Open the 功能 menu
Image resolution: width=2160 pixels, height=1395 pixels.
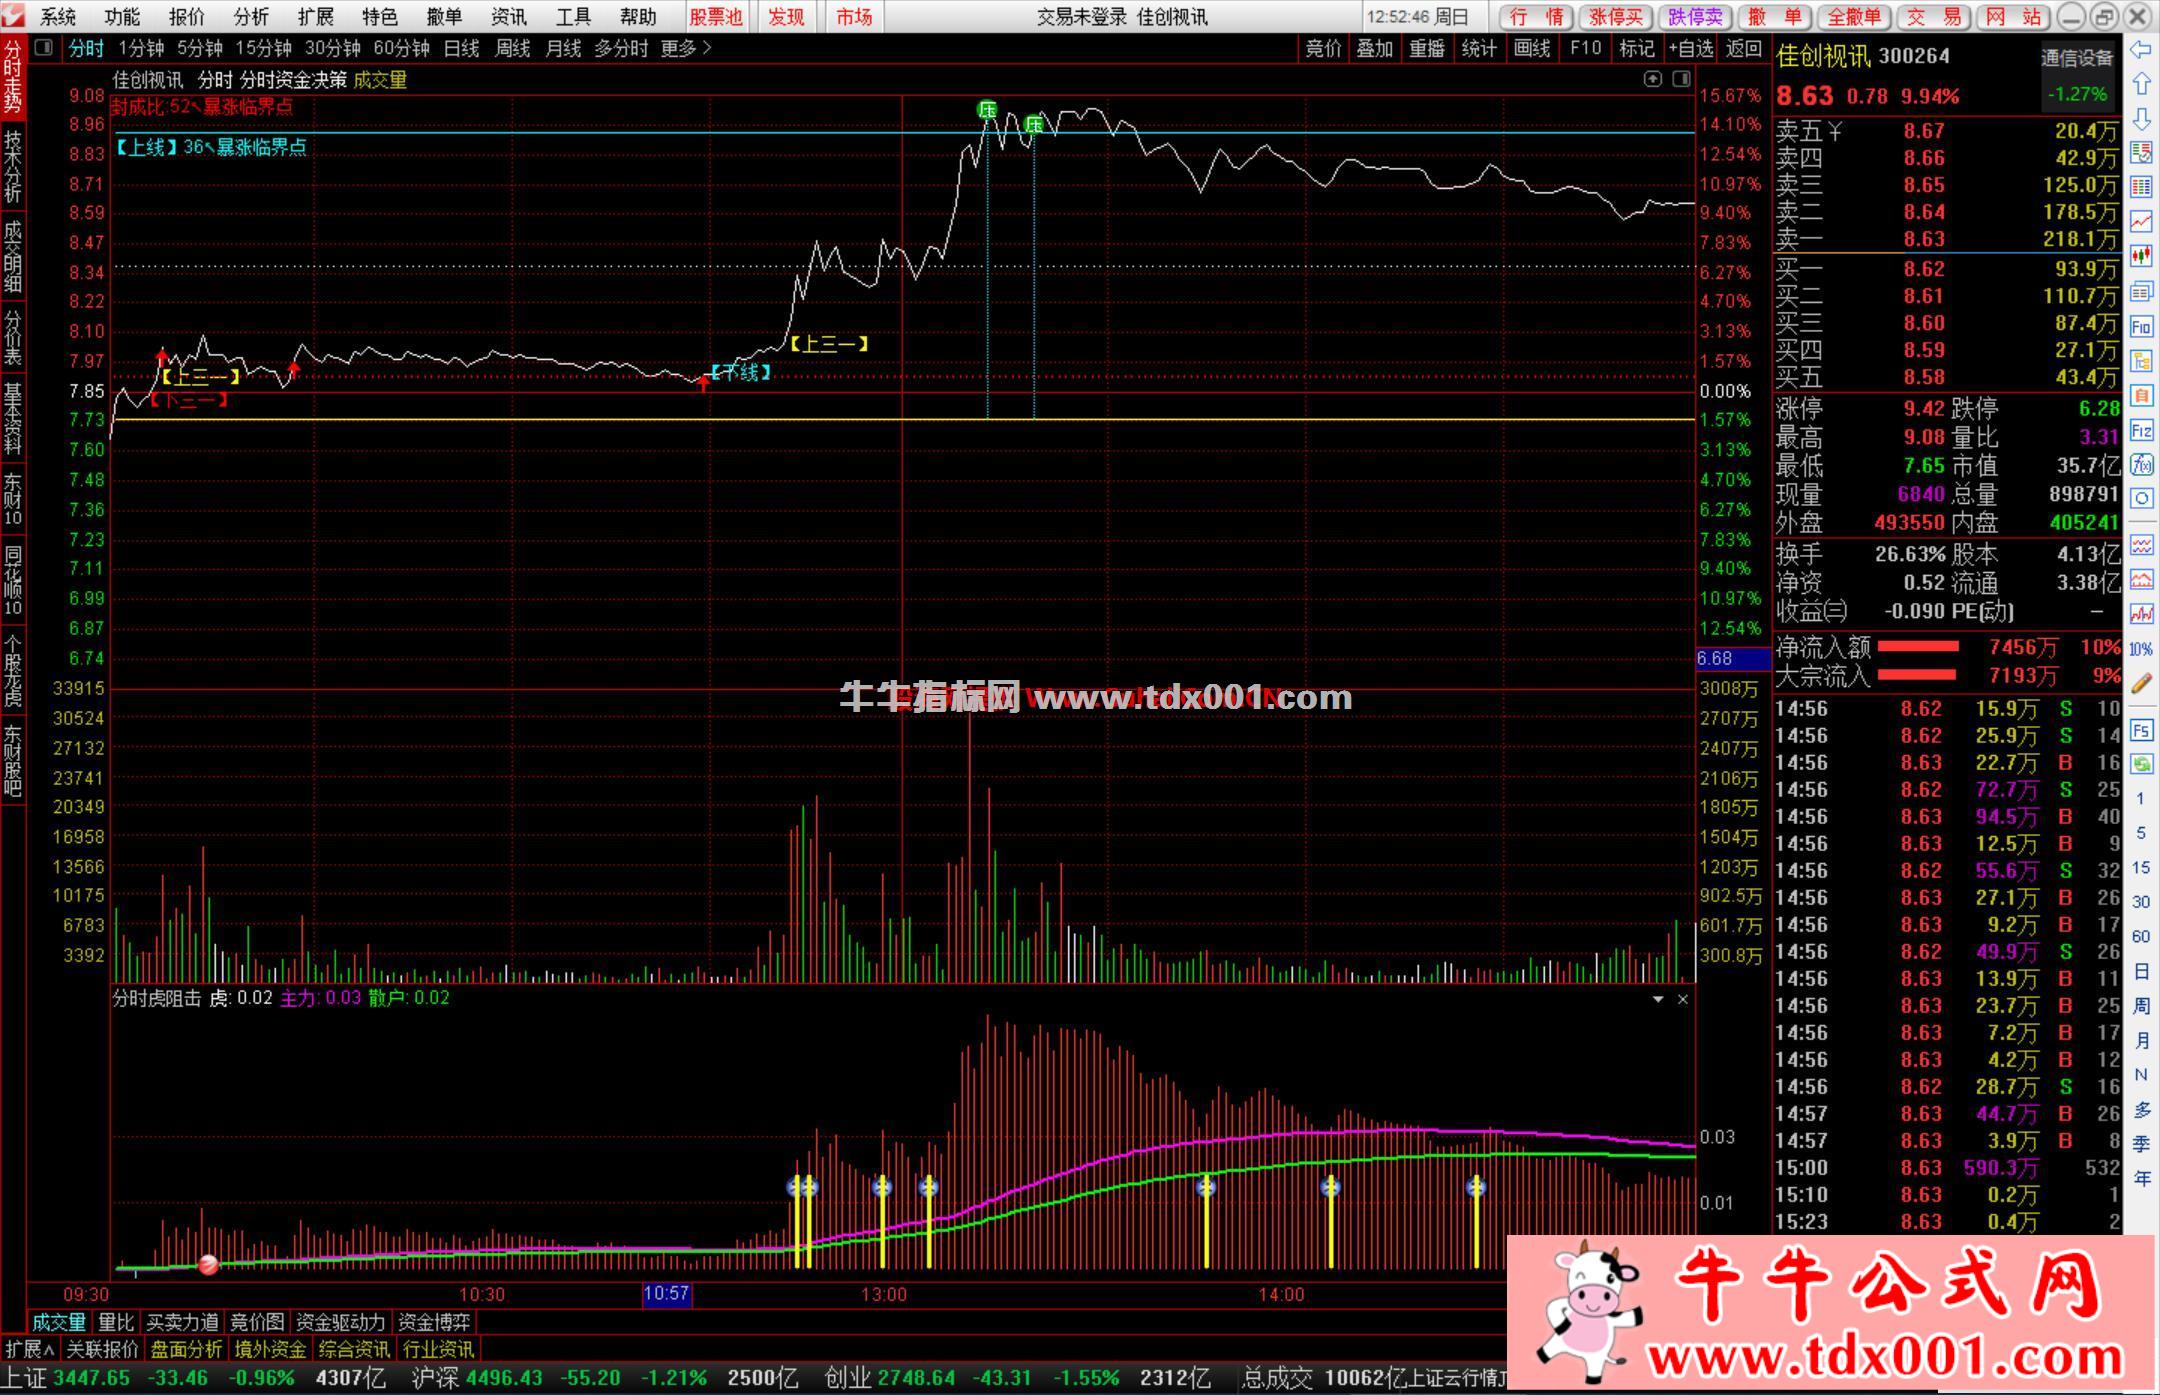click(122, 17)
